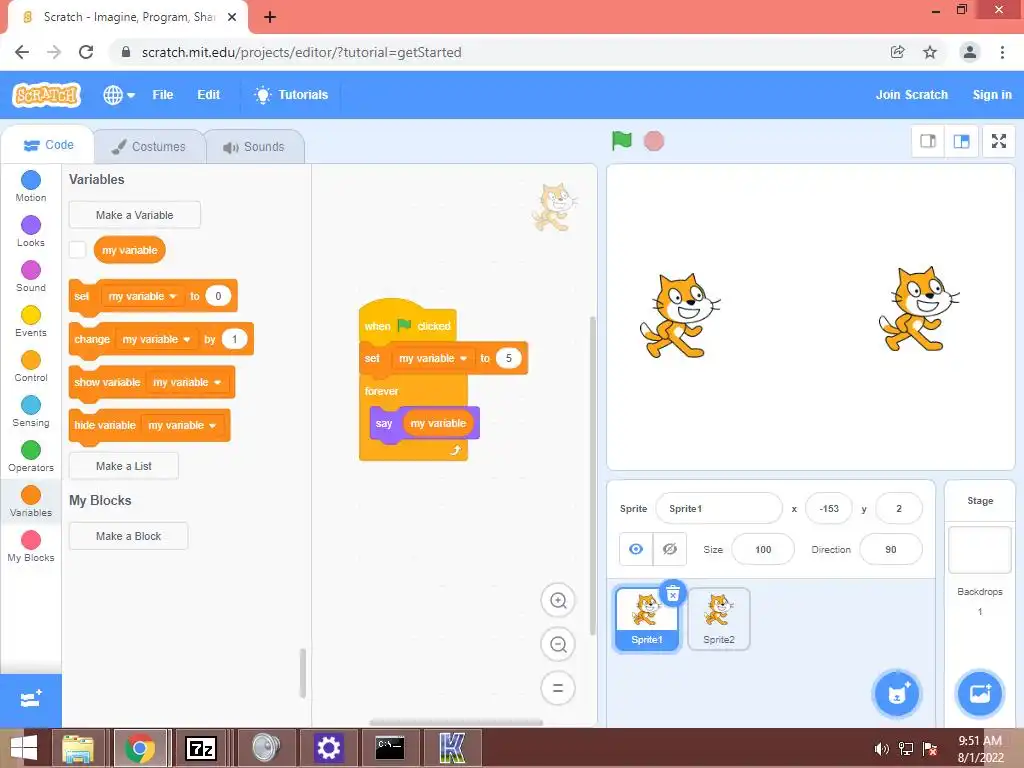Switch to the Sounds tab
The height and width of the screenshot is (768, 1024).
pyautogui.click(x=255, y=146)
